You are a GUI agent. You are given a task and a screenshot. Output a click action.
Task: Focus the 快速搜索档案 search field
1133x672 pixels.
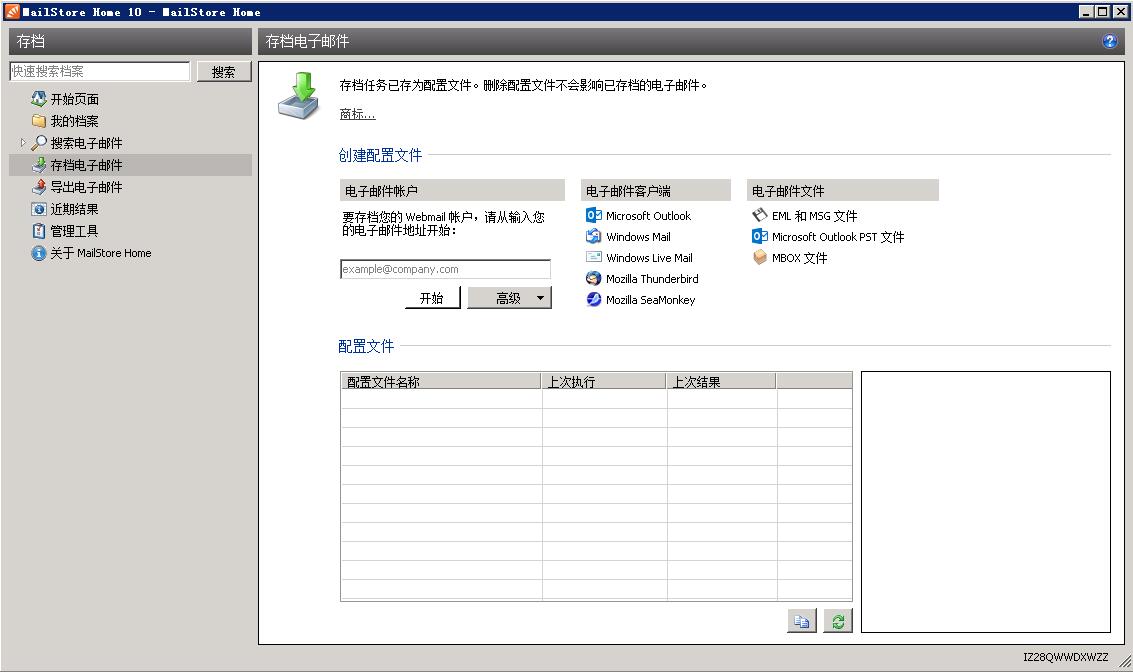(100, 71)
